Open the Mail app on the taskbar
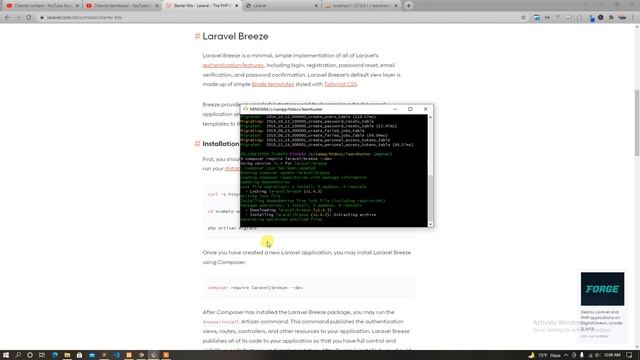This screenshot has height=360, width=640. tap(92, 355)
